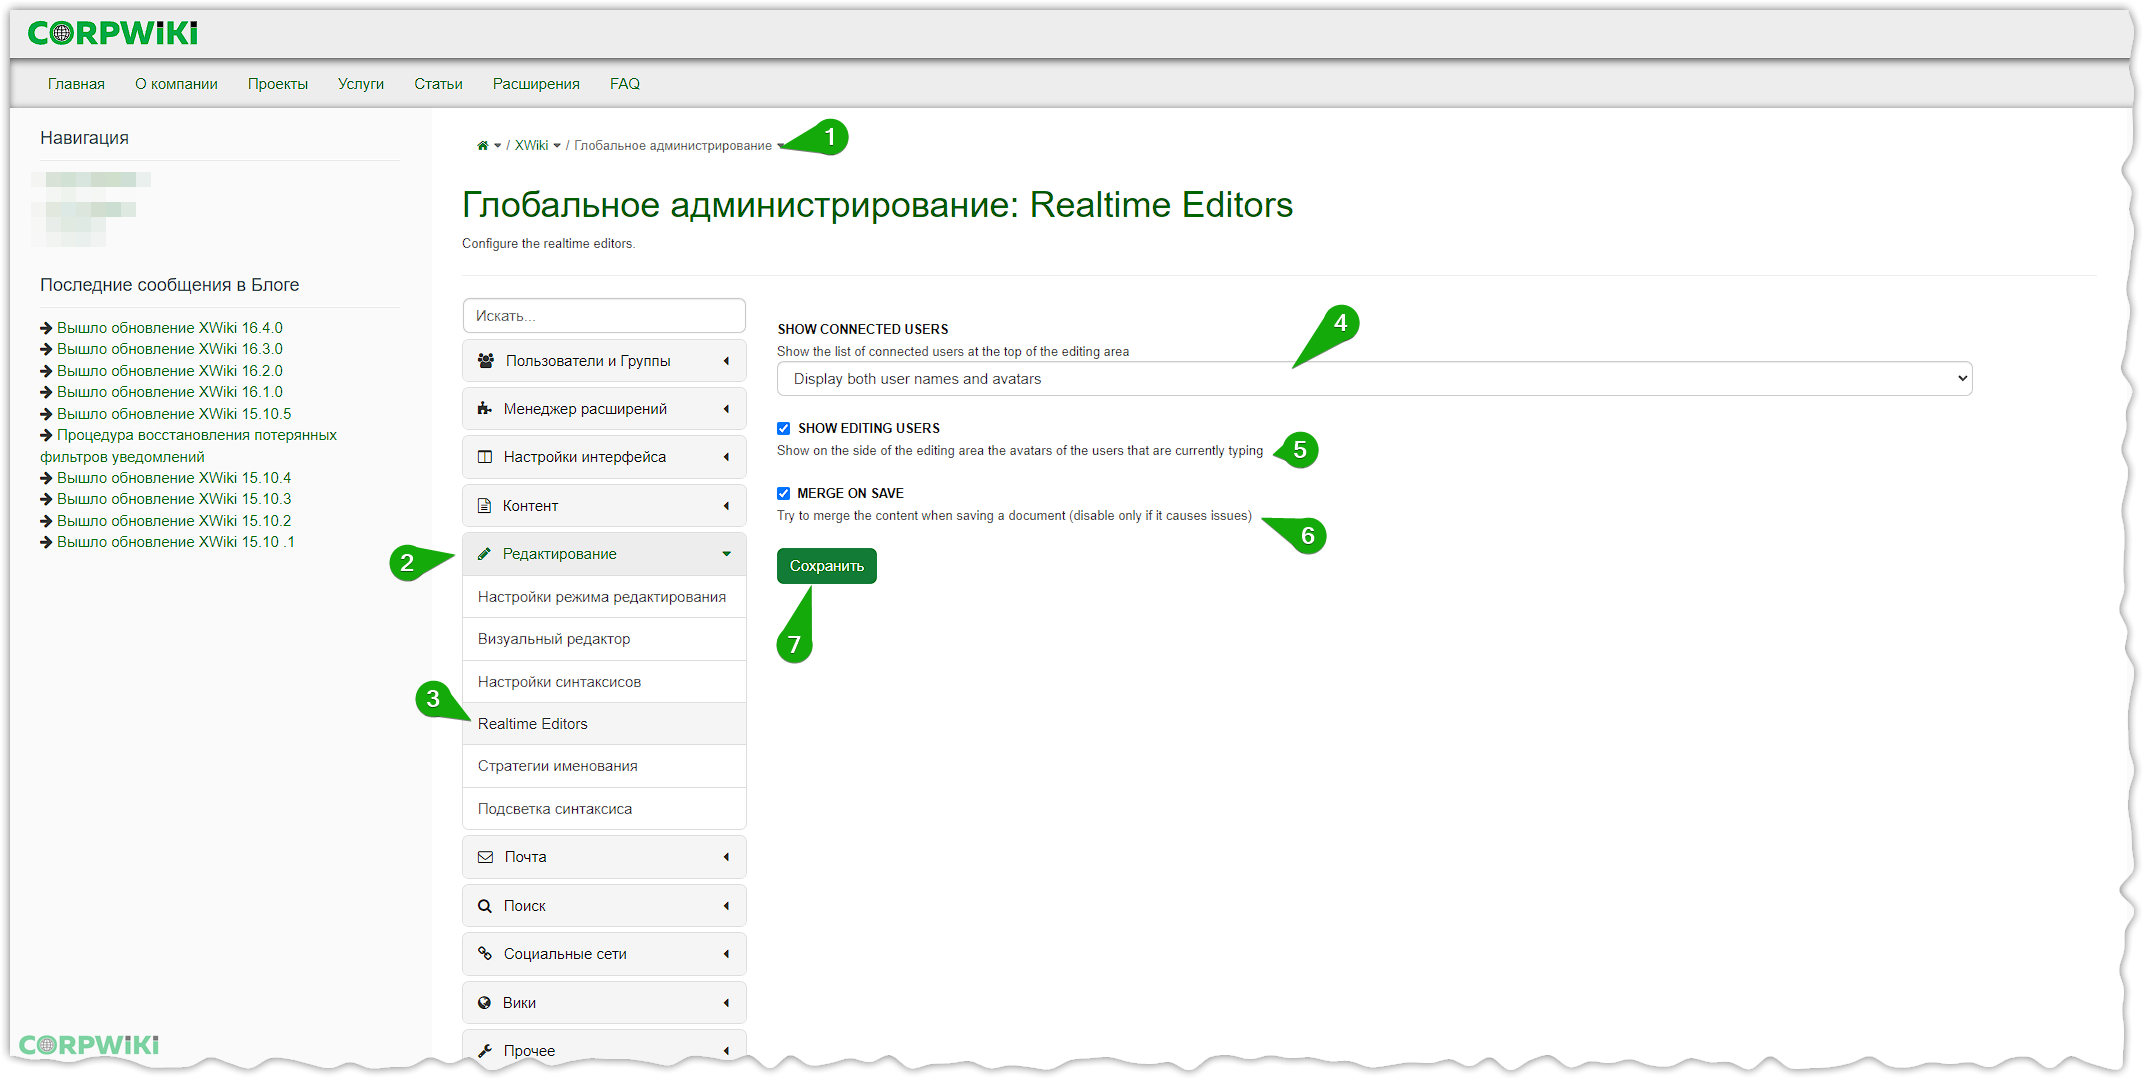This screenshot has height=1080, width=2144.
Task: Toggle Show Editing Users checkbox
Action: [x=784, y=428]
